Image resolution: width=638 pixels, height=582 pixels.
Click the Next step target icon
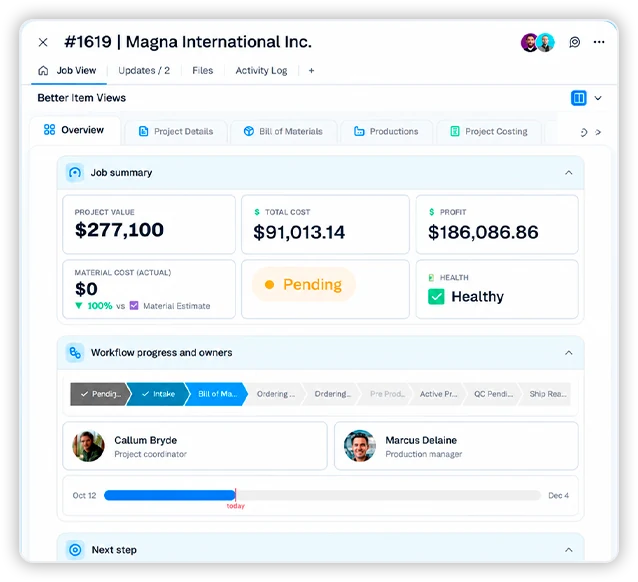(75, 550)
